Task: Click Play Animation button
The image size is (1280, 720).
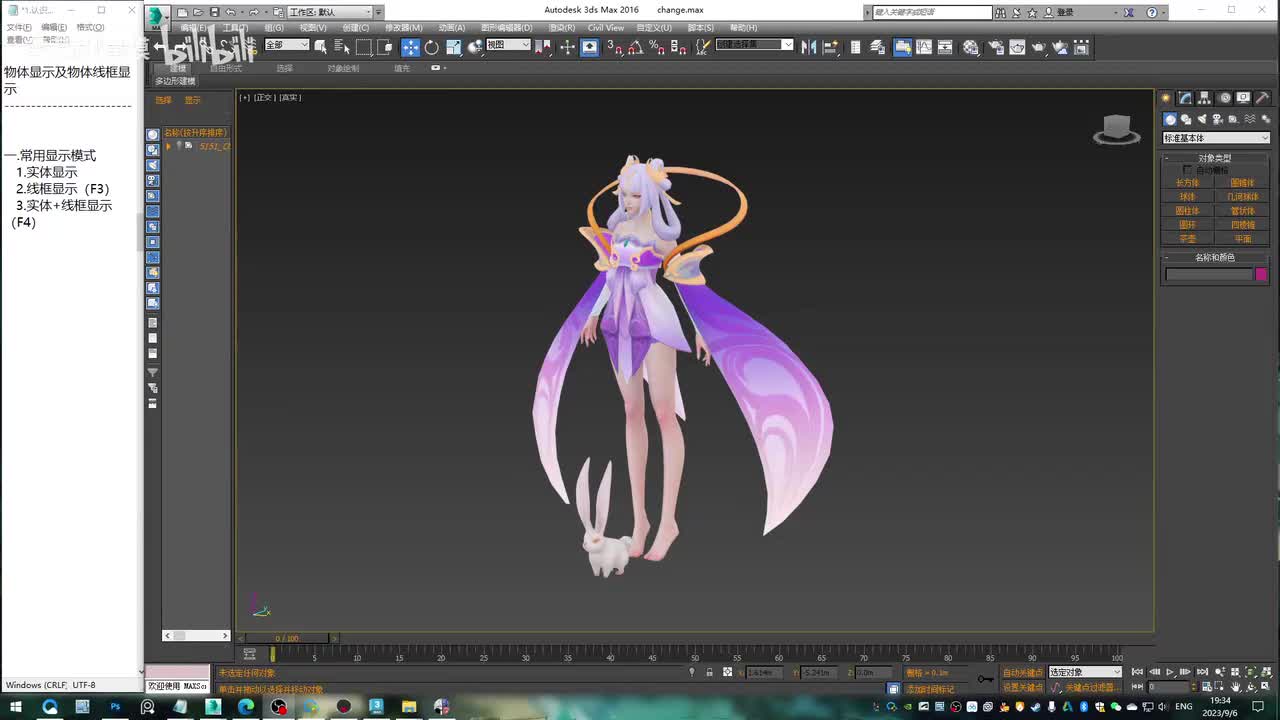Action: (x=1170, y=672)
